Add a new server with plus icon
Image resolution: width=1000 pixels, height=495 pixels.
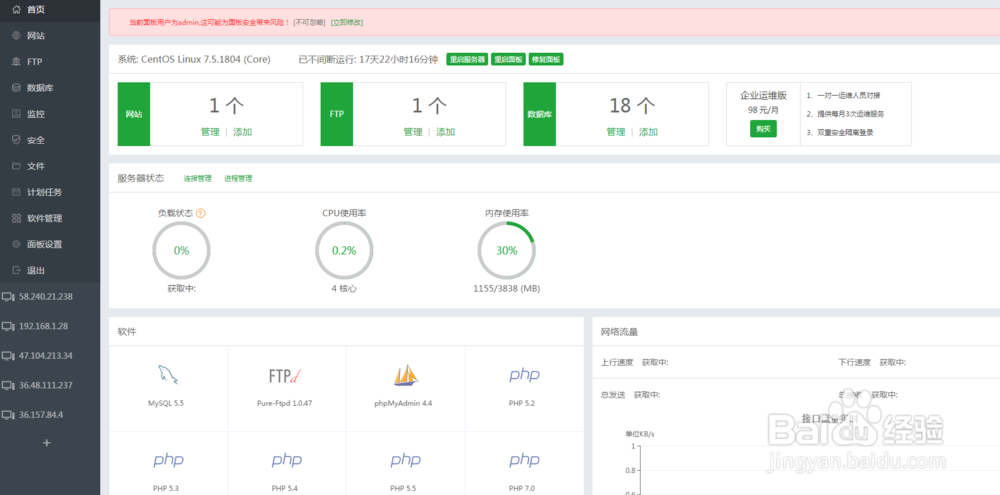47,443
